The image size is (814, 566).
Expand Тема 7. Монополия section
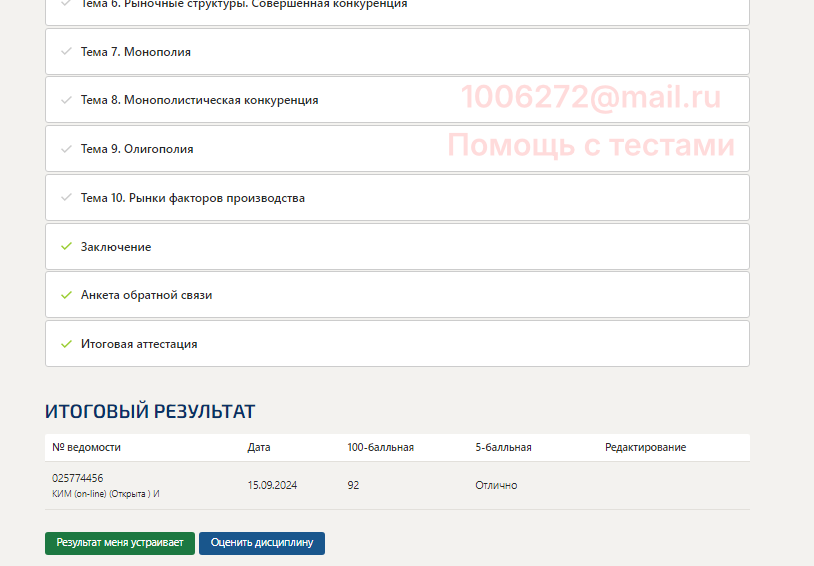[136, 52]
